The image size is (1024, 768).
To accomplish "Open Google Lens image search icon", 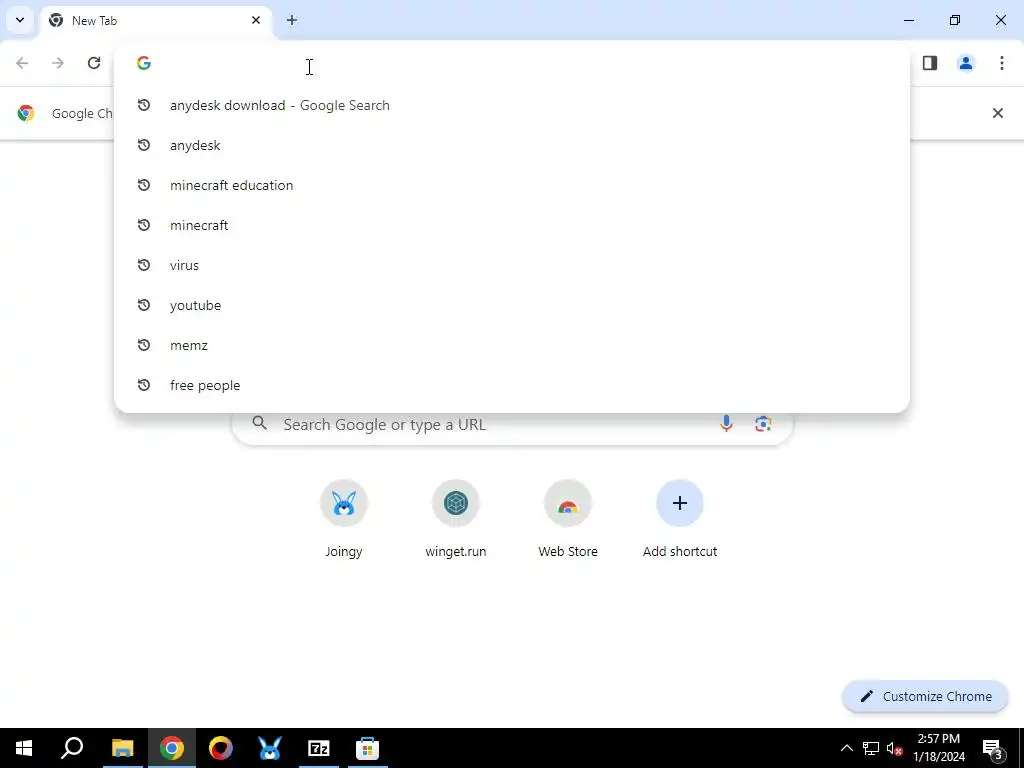I will pos(763,424).
